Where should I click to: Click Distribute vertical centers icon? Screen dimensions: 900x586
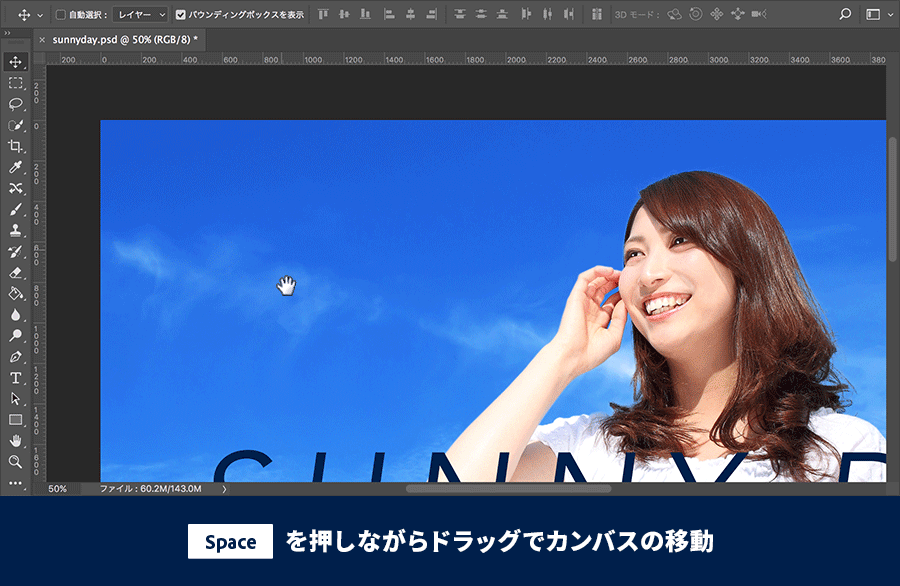point(481,14)
